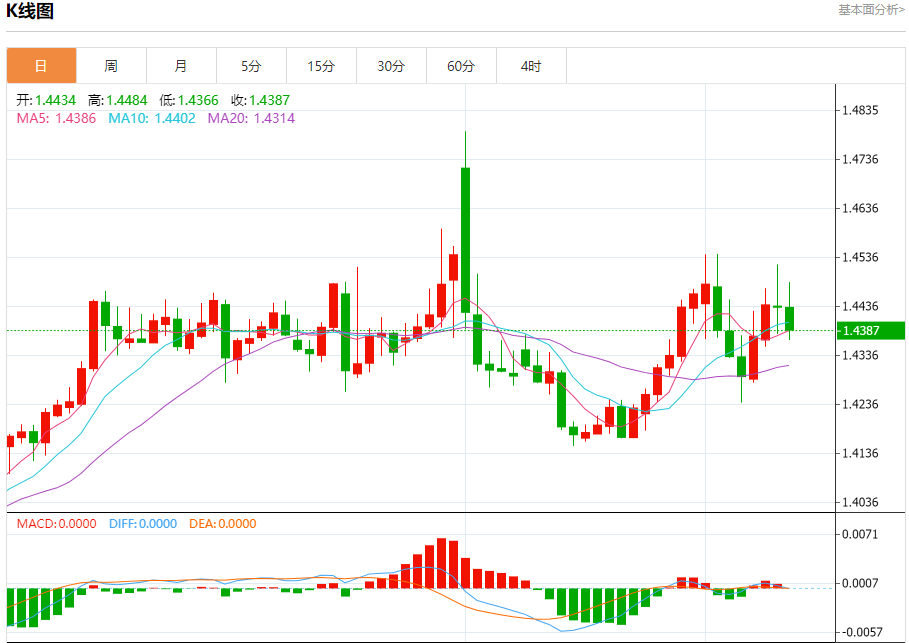
Task: Click the 0.0007 MACD axis label
Action: pyautogui.click(x=860, y=583)
